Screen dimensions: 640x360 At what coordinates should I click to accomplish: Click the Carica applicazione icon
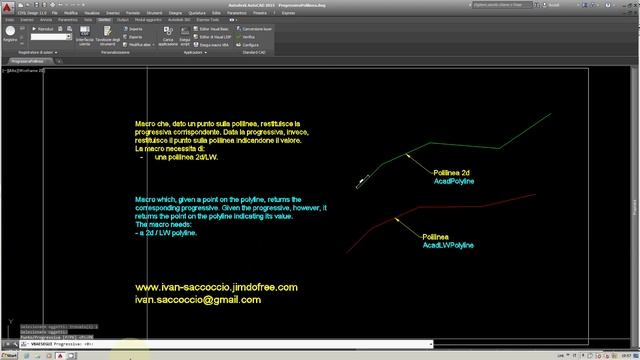tap(168, 36)
